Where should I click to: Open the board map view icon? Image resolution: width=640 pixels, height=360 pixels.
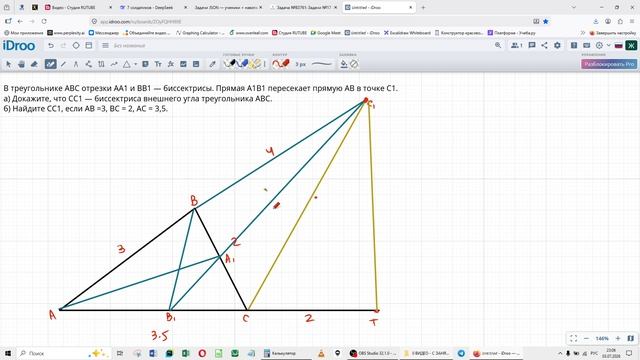tap(631, 338)
